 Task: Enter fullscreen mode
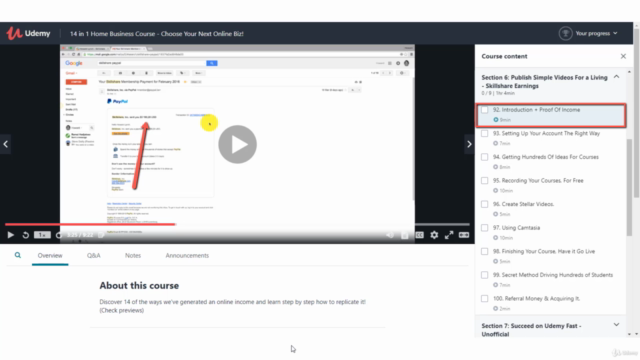coord(449,235)
